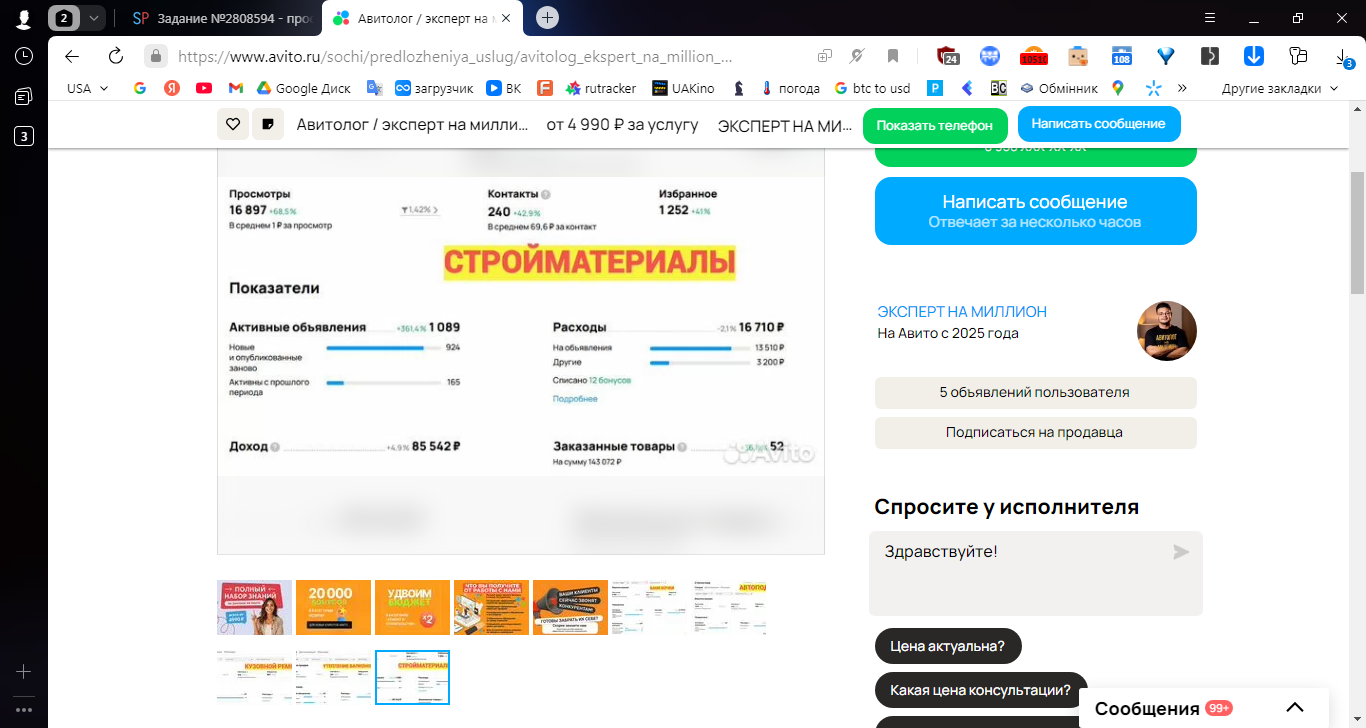
Task: Expand the tab group counter dropdown
Action: pos(94,18)
